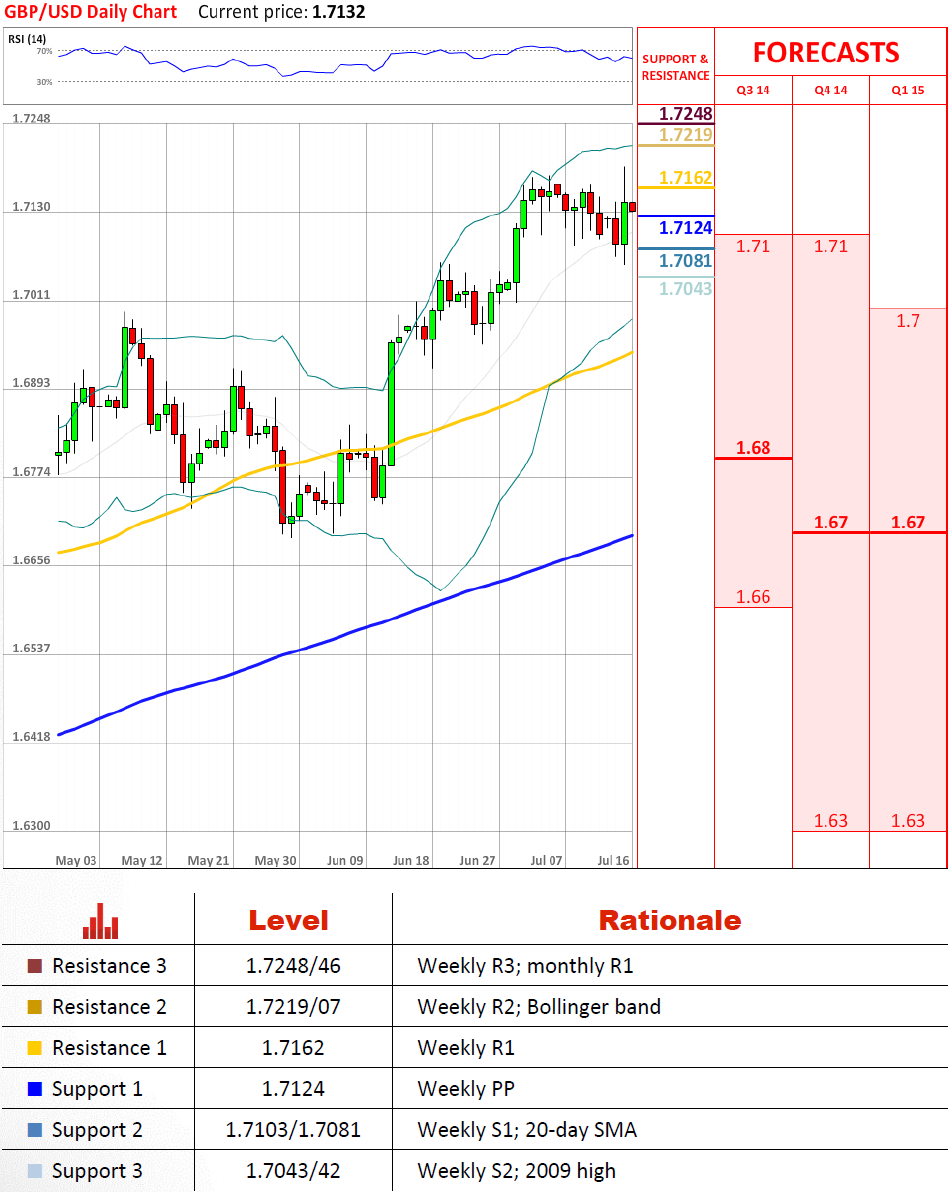Click the level cell 1.7219/07
Screen dimensions: 949x1192
[x=293, y=1007]
